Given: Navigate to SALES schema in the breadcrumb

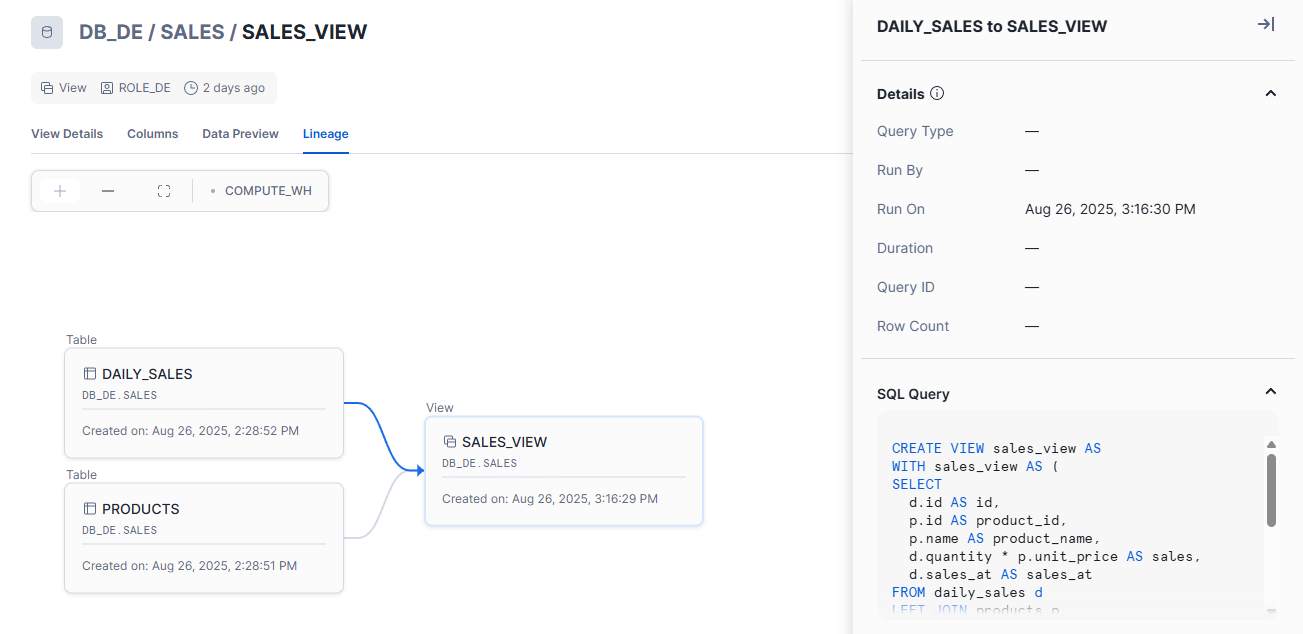Looking at the screenshot, I should coord(192,32).
